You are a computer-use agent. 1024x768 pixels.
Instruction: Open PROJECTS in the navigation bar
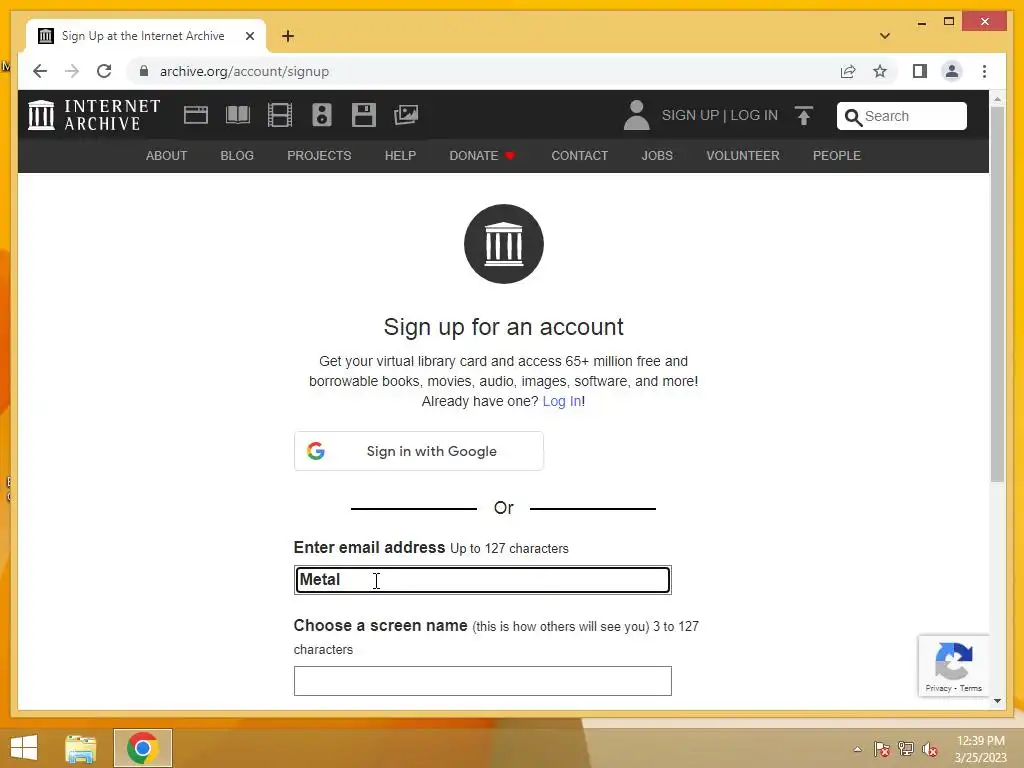(319, 155)
